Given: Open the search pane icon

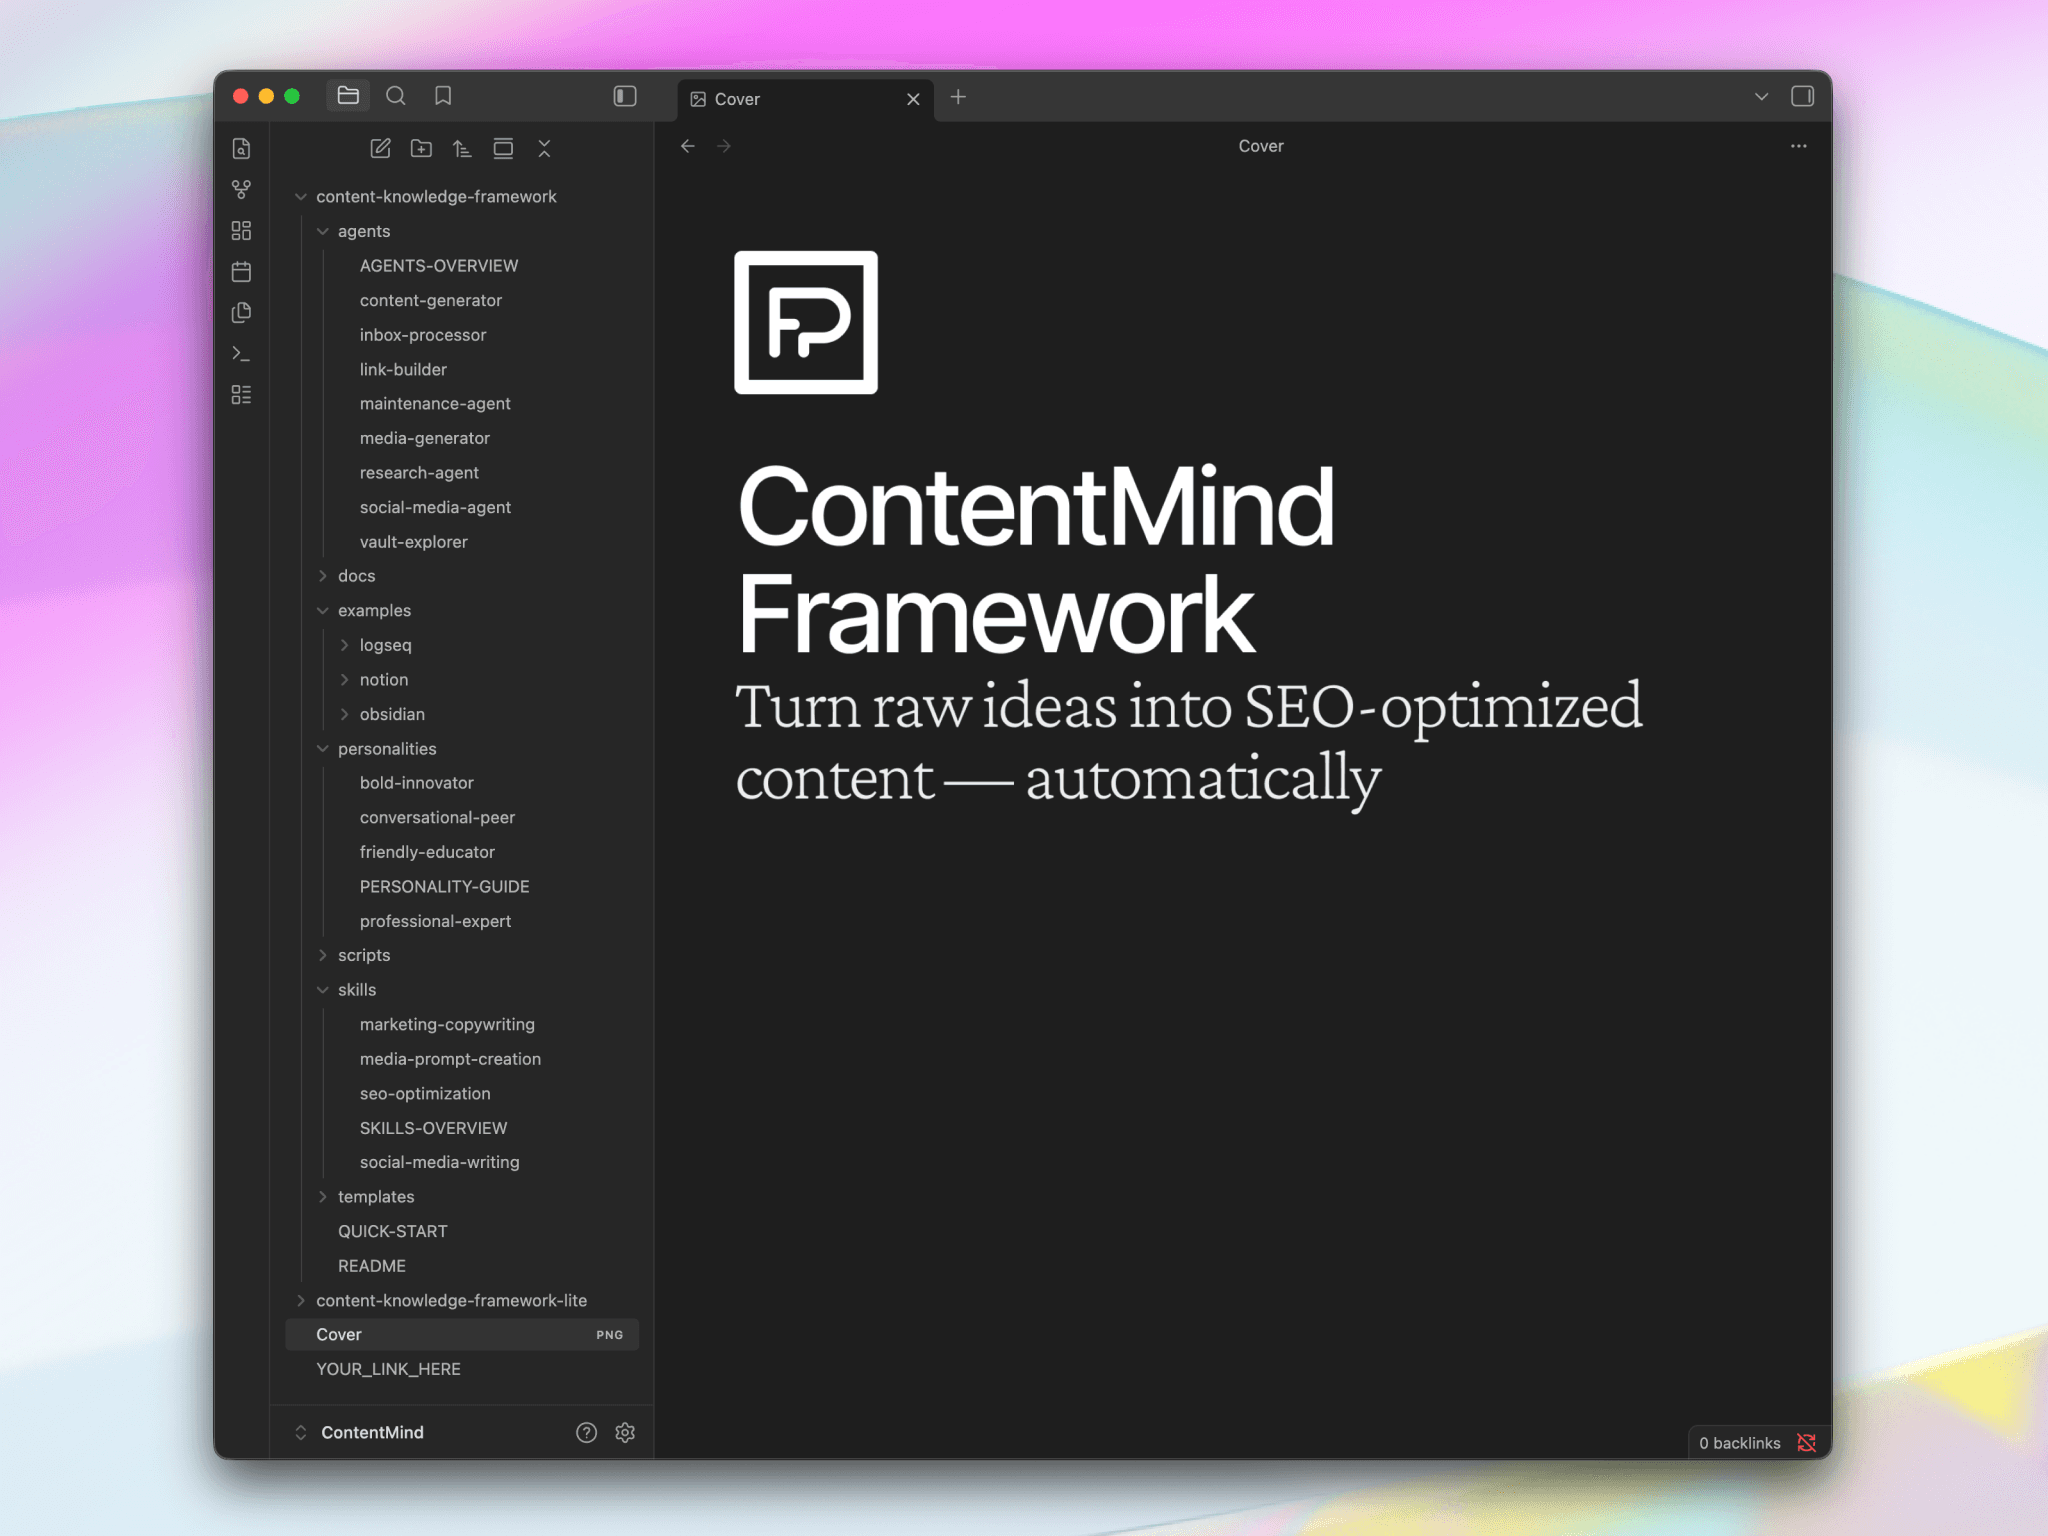Looking at the screenshot, I should (396, 96).
